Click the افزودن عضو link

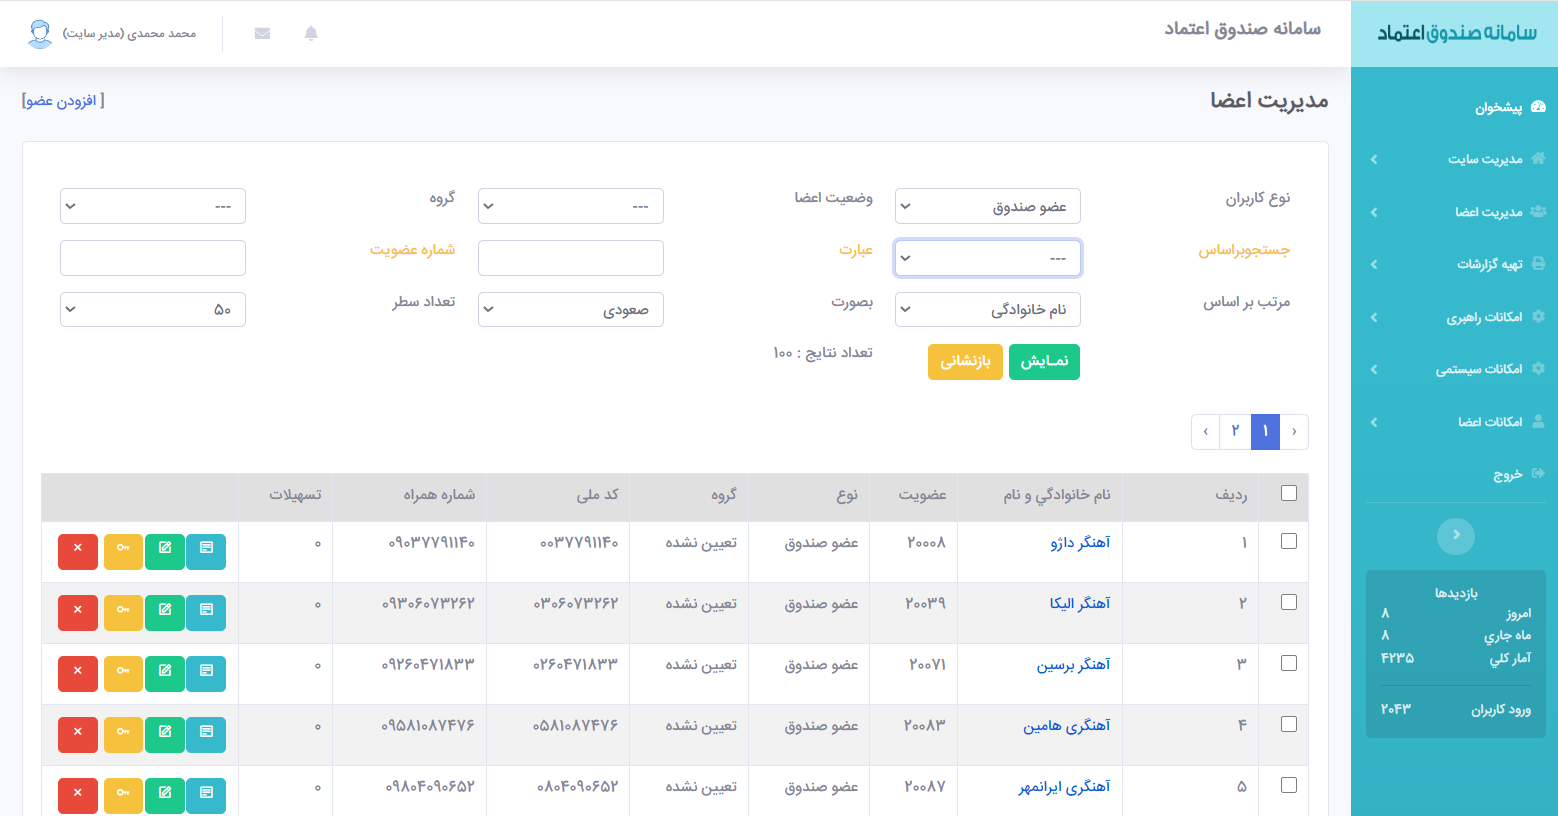coord(63,101)
